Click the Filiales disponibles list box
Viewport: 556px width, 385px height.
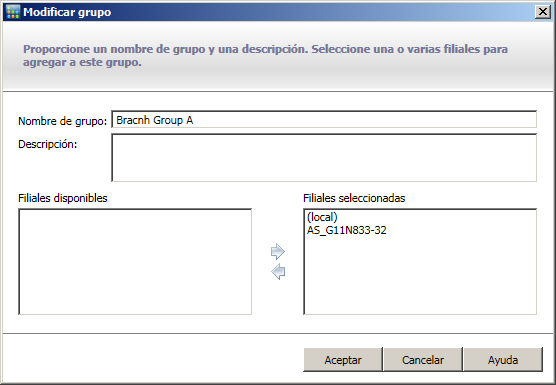pyautogui.click(x=135, y=262)
